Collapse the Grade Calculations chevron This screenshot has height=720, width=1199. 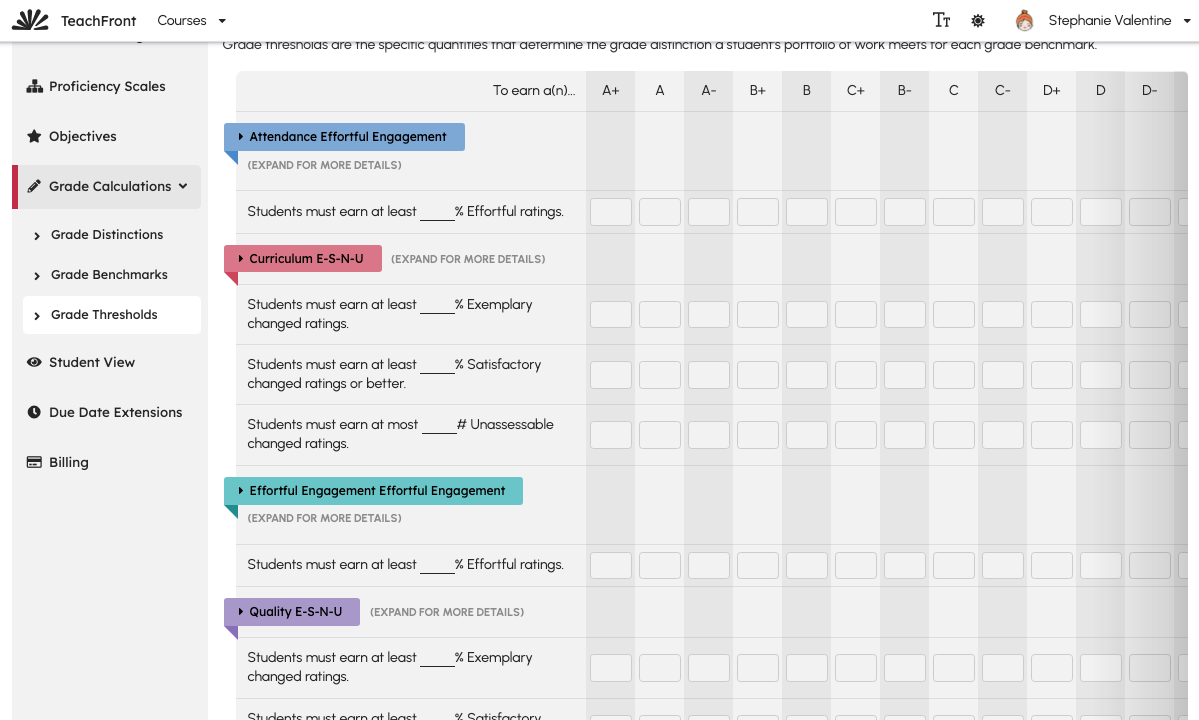pos(183,186)
